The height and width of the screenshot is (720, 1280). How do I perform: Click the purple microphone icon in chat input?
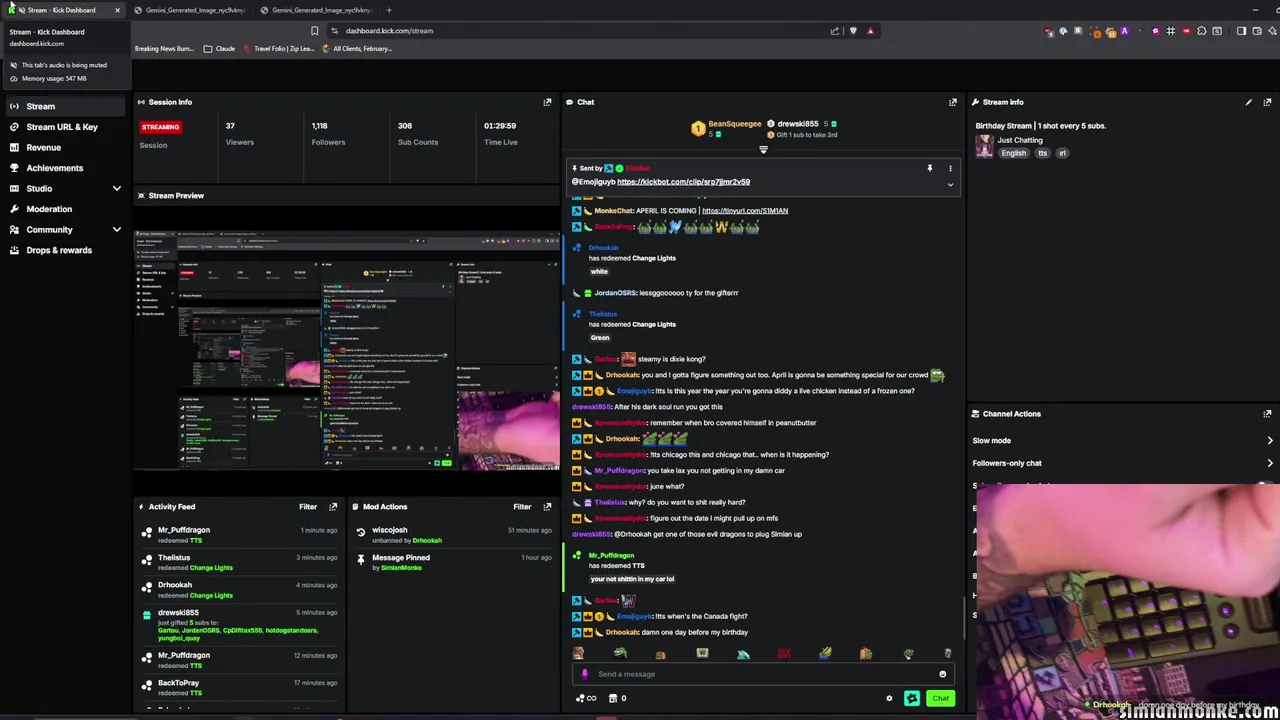click(x=585, y=674)
